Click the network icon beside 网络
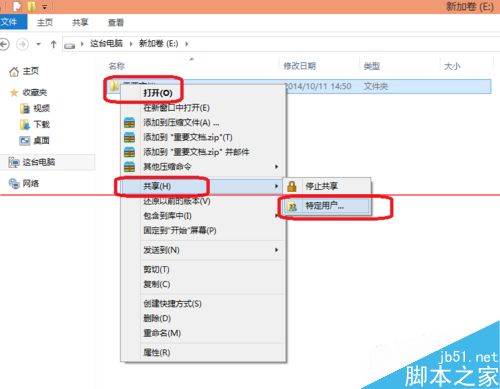This screenshot has height=389, width=500. [x=14, y=183]
